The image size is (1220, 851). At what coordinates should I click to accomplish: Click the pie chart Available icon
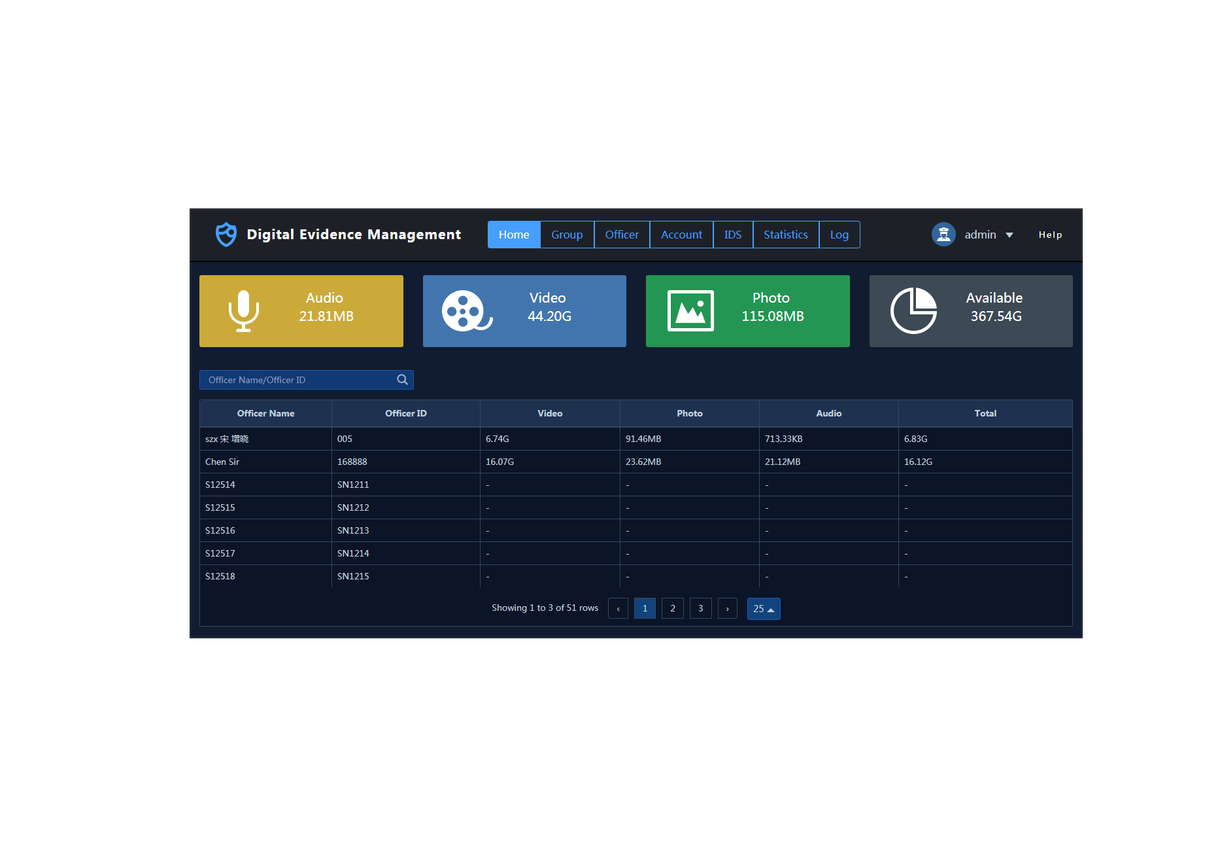tap(913, 311)
